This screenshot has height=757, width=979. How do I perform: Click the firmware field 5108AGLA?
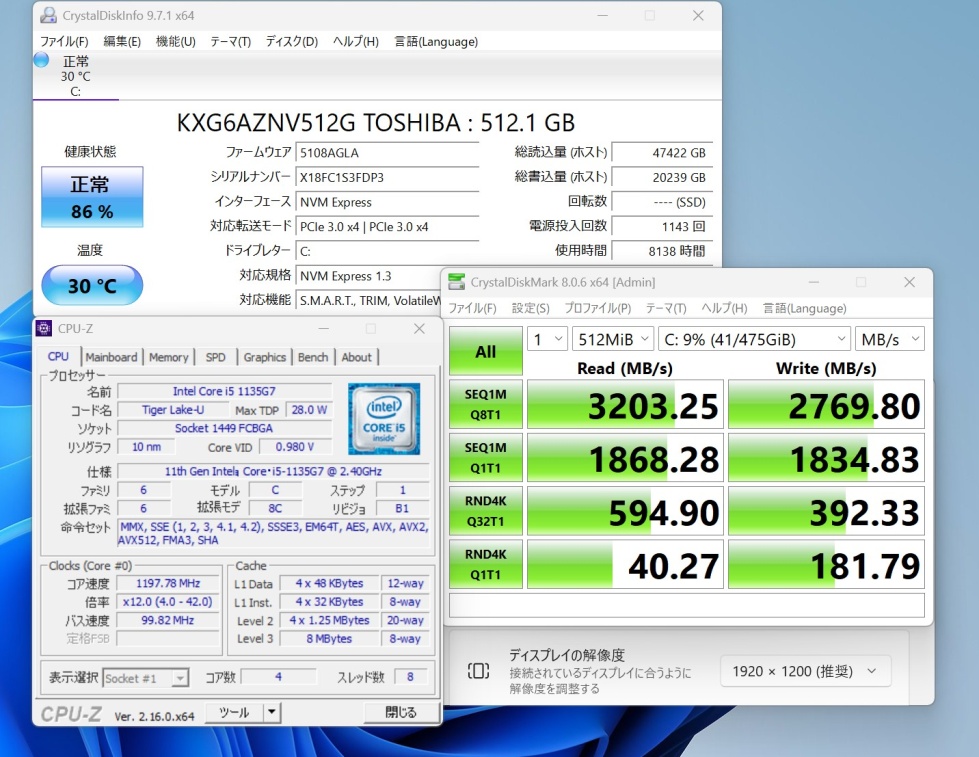tap(387, 153)
